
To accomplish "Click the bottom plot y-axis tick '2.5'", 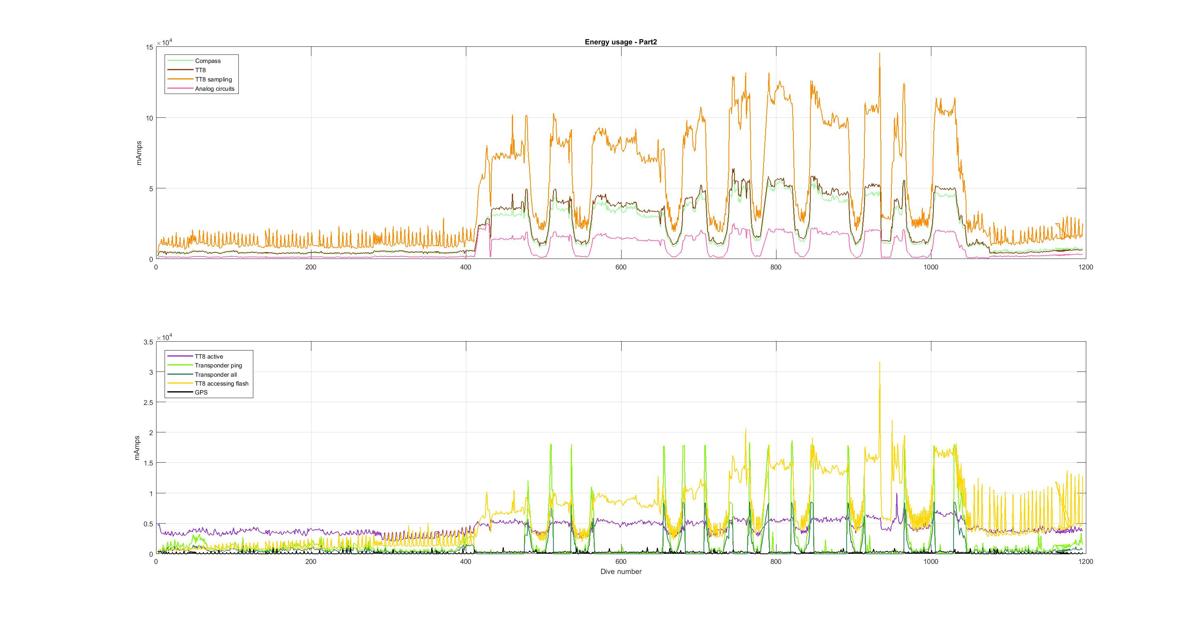I will (x=148, y=403).
